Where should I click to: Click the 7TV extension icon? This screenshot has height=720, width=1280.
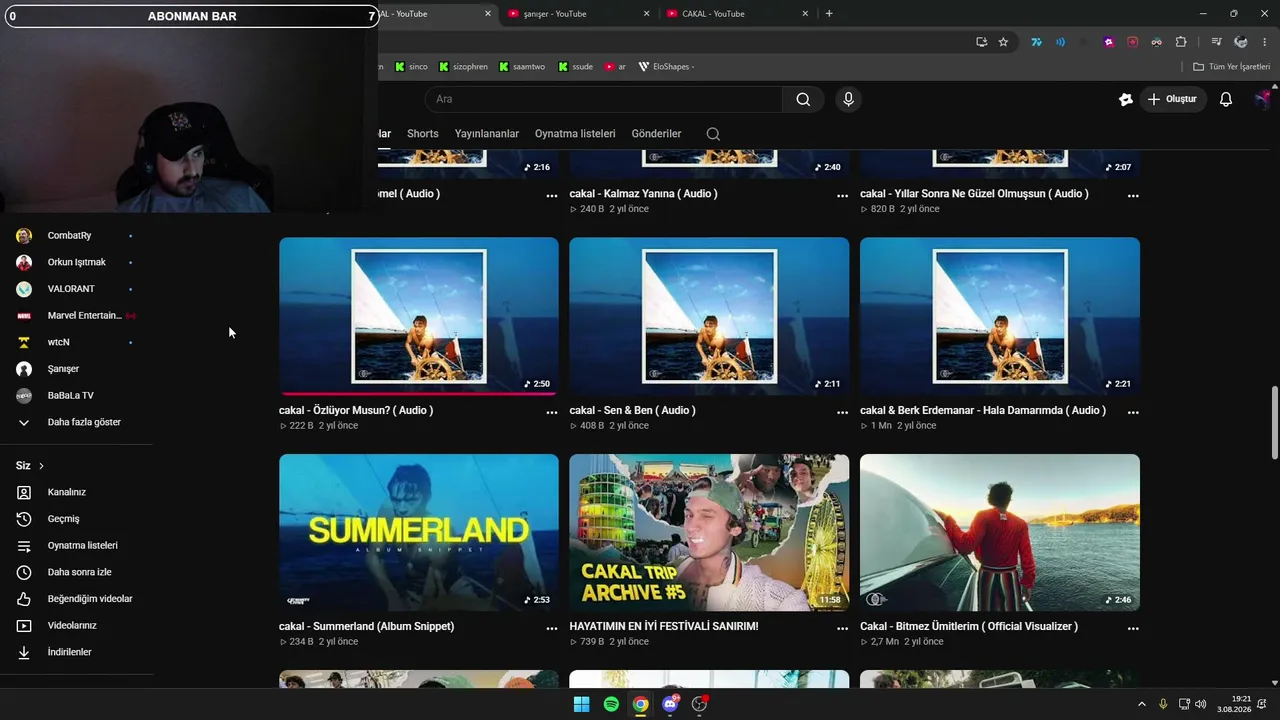(x=1036, y=42)
